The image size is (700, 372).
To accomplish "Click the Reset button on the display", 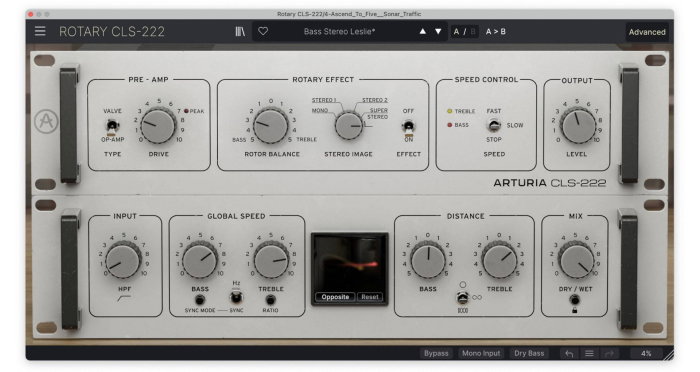I will click(x=370, y=297).
